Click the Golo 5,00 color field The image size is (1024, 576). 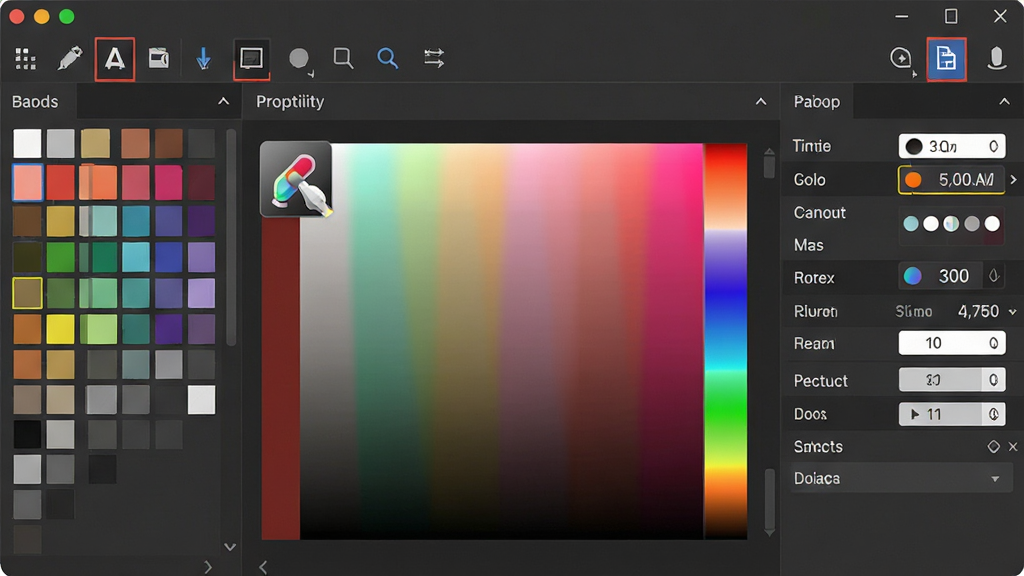952,180
